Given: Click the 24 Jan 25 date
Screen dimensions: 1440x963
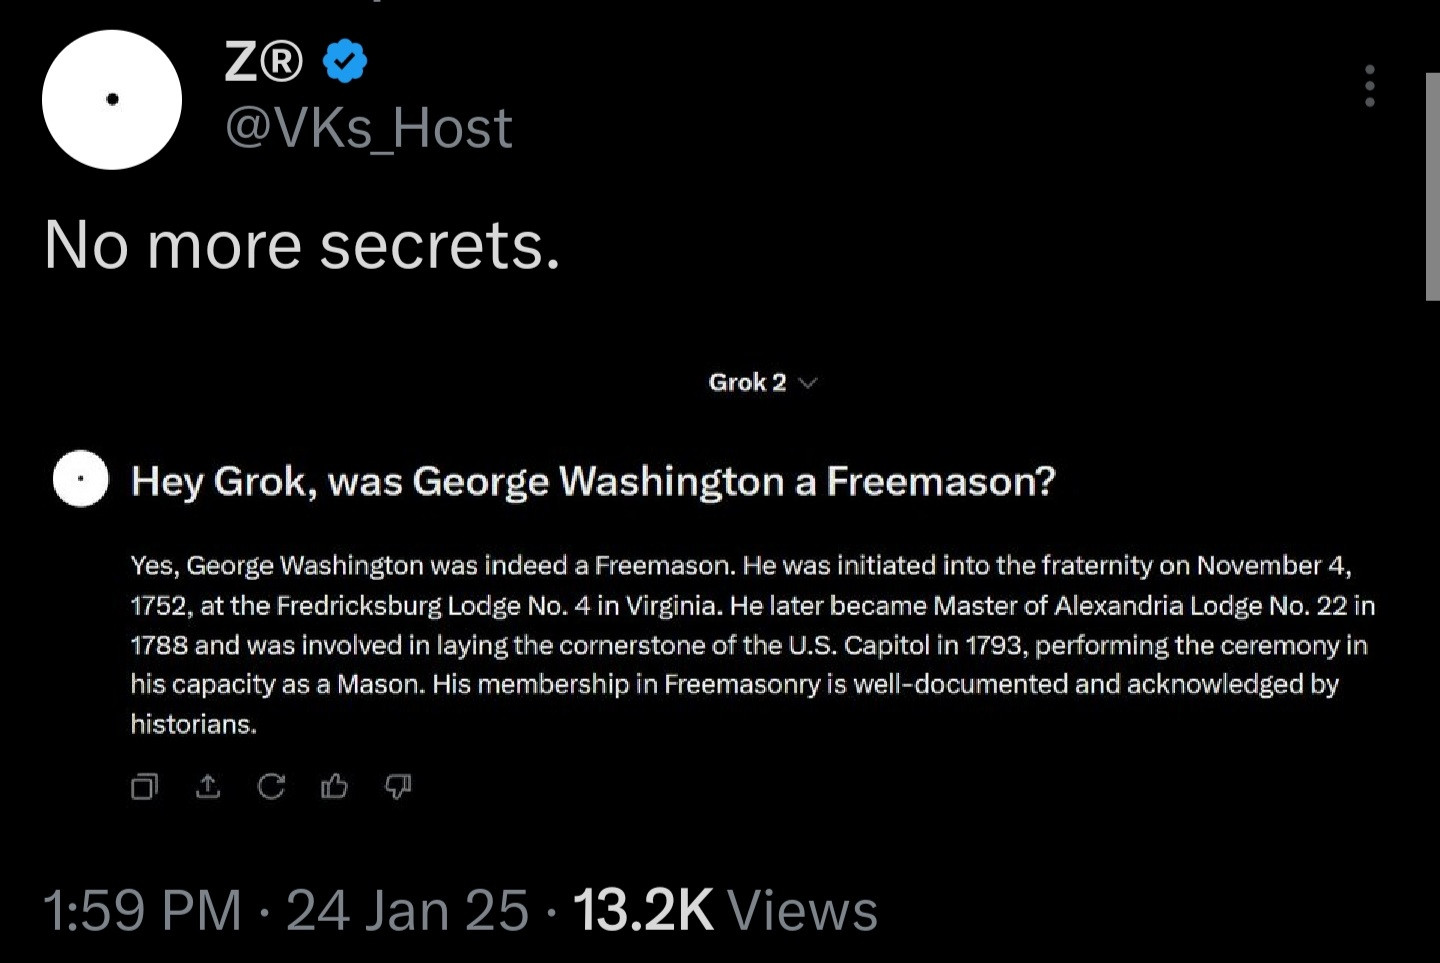Looking at the screenshot, I should (407, 910).
